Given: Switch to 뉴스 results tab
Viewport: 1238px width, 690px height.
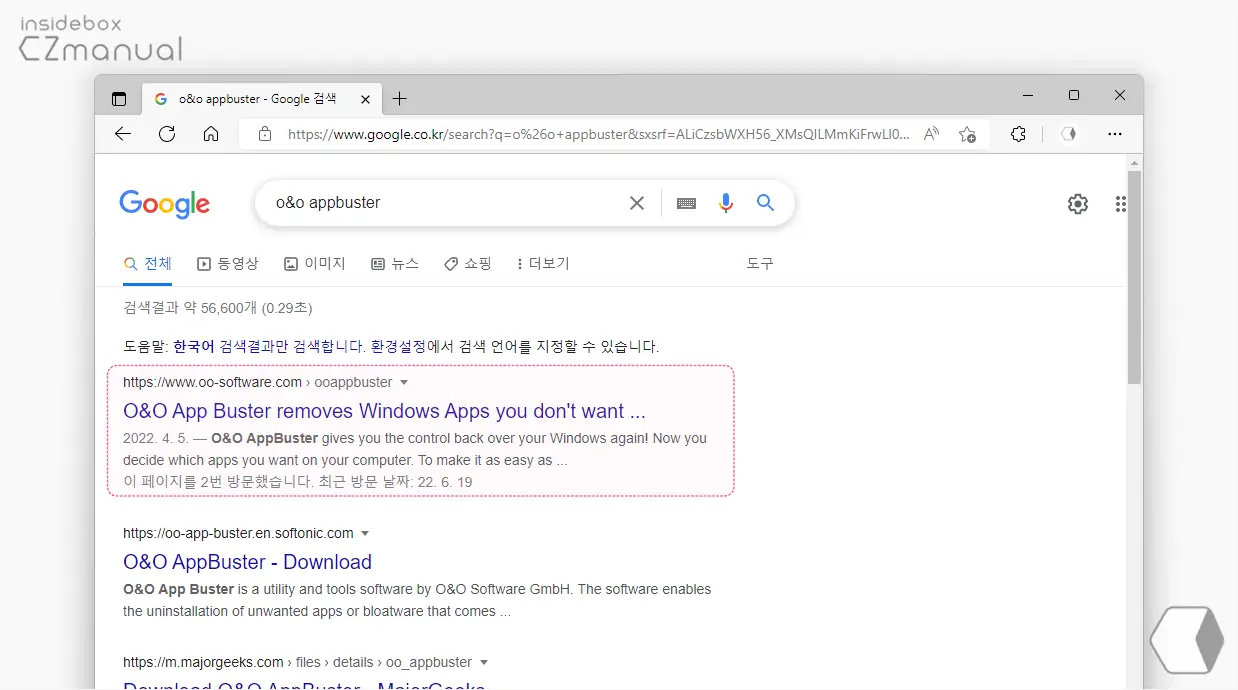Looking at the screenshot, I should pyautogui.click(x=395, y=264).
